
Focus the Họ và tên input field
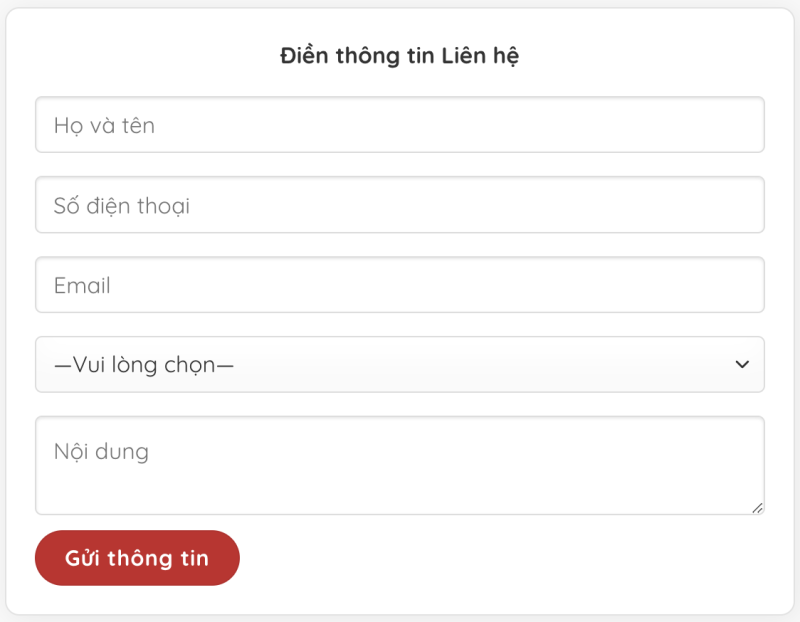coord(400,124)
